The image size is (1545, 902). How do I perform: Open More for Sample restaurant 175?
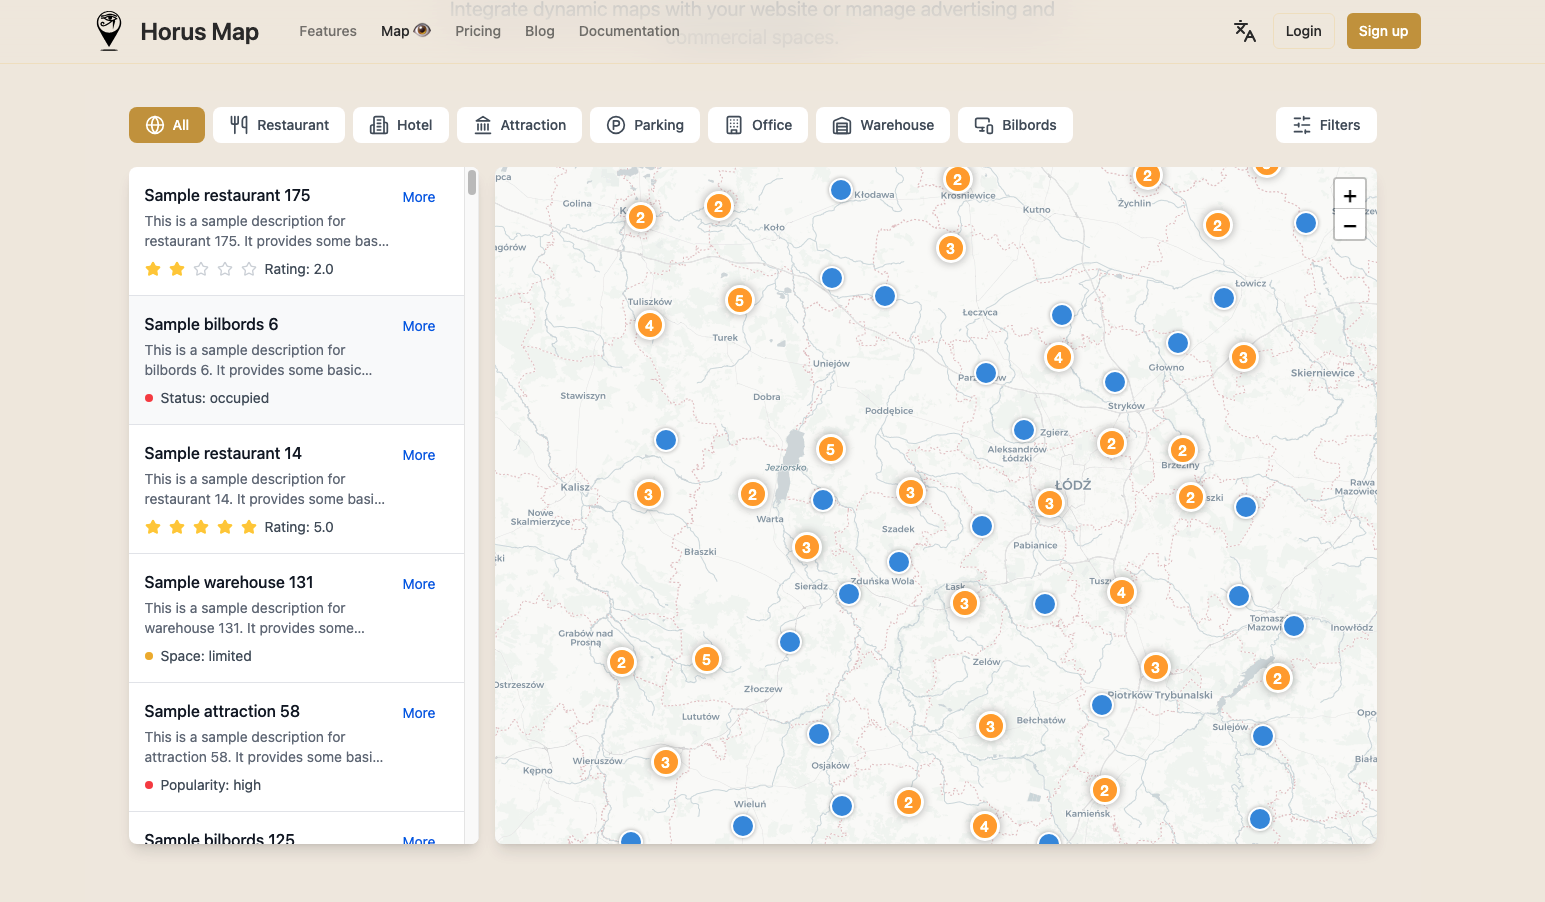tap(419, 197)
